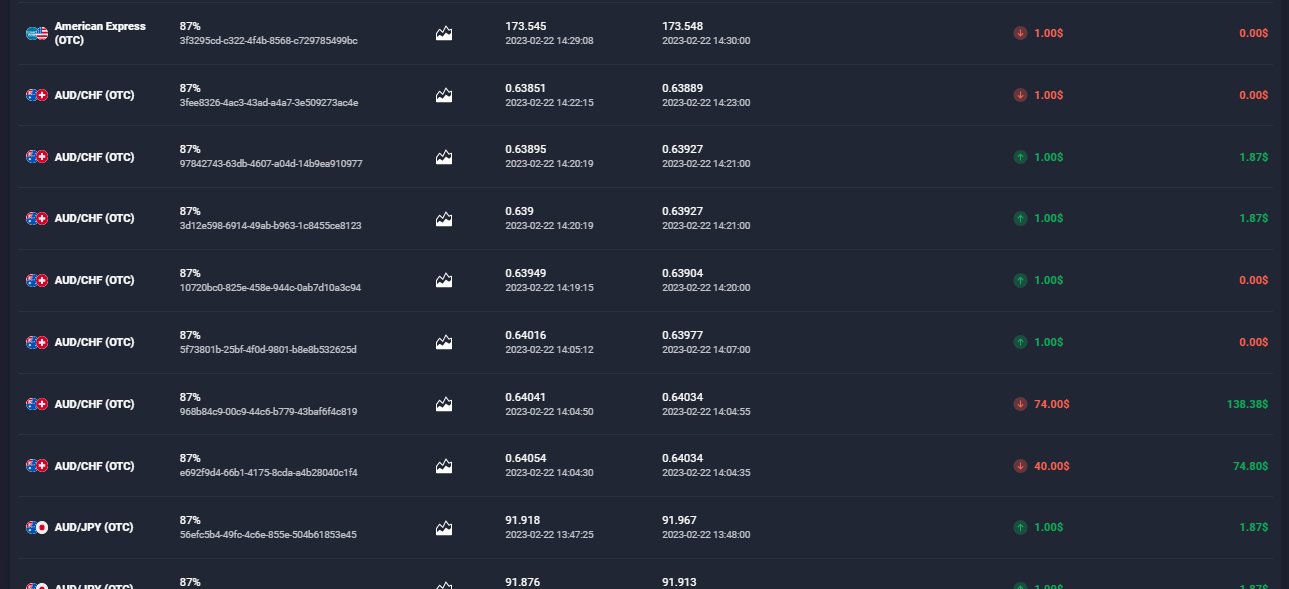View chart for the 40.00$ AUD/CHF trade
1289x589 pixels.
coord(444,466)
